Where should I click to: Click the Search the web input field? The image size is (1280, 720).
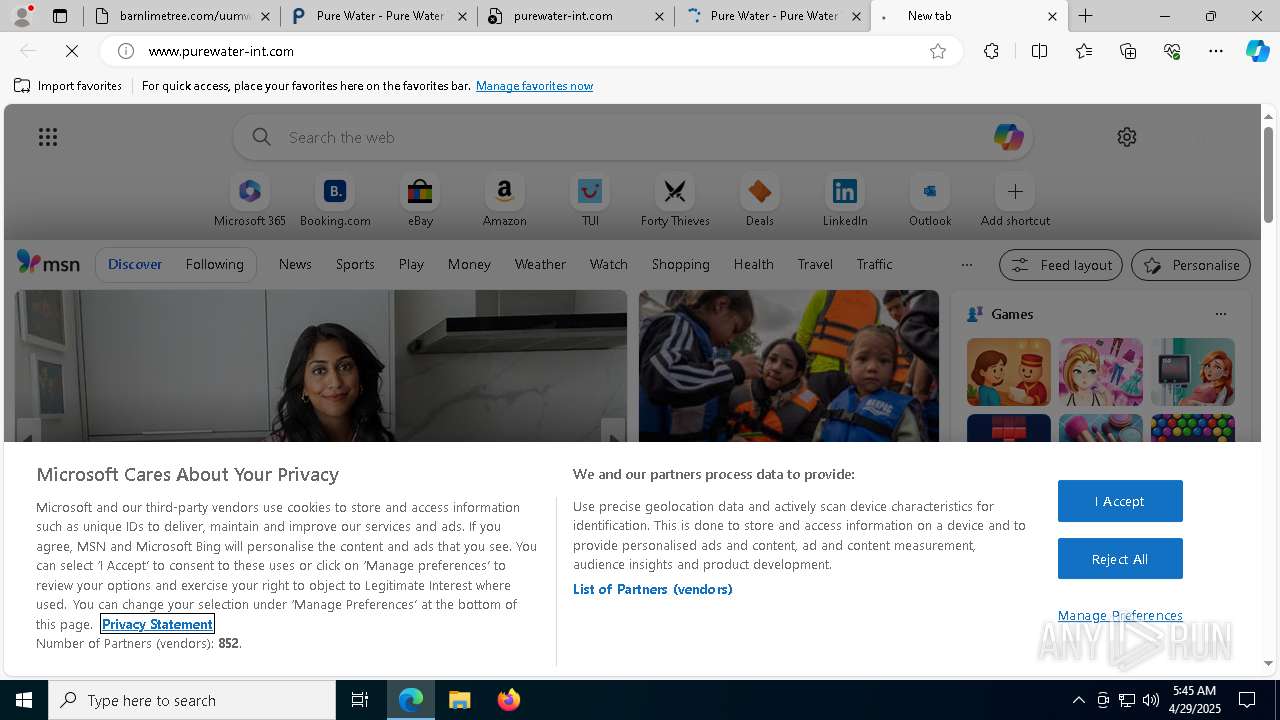click(x=633, y=137)
